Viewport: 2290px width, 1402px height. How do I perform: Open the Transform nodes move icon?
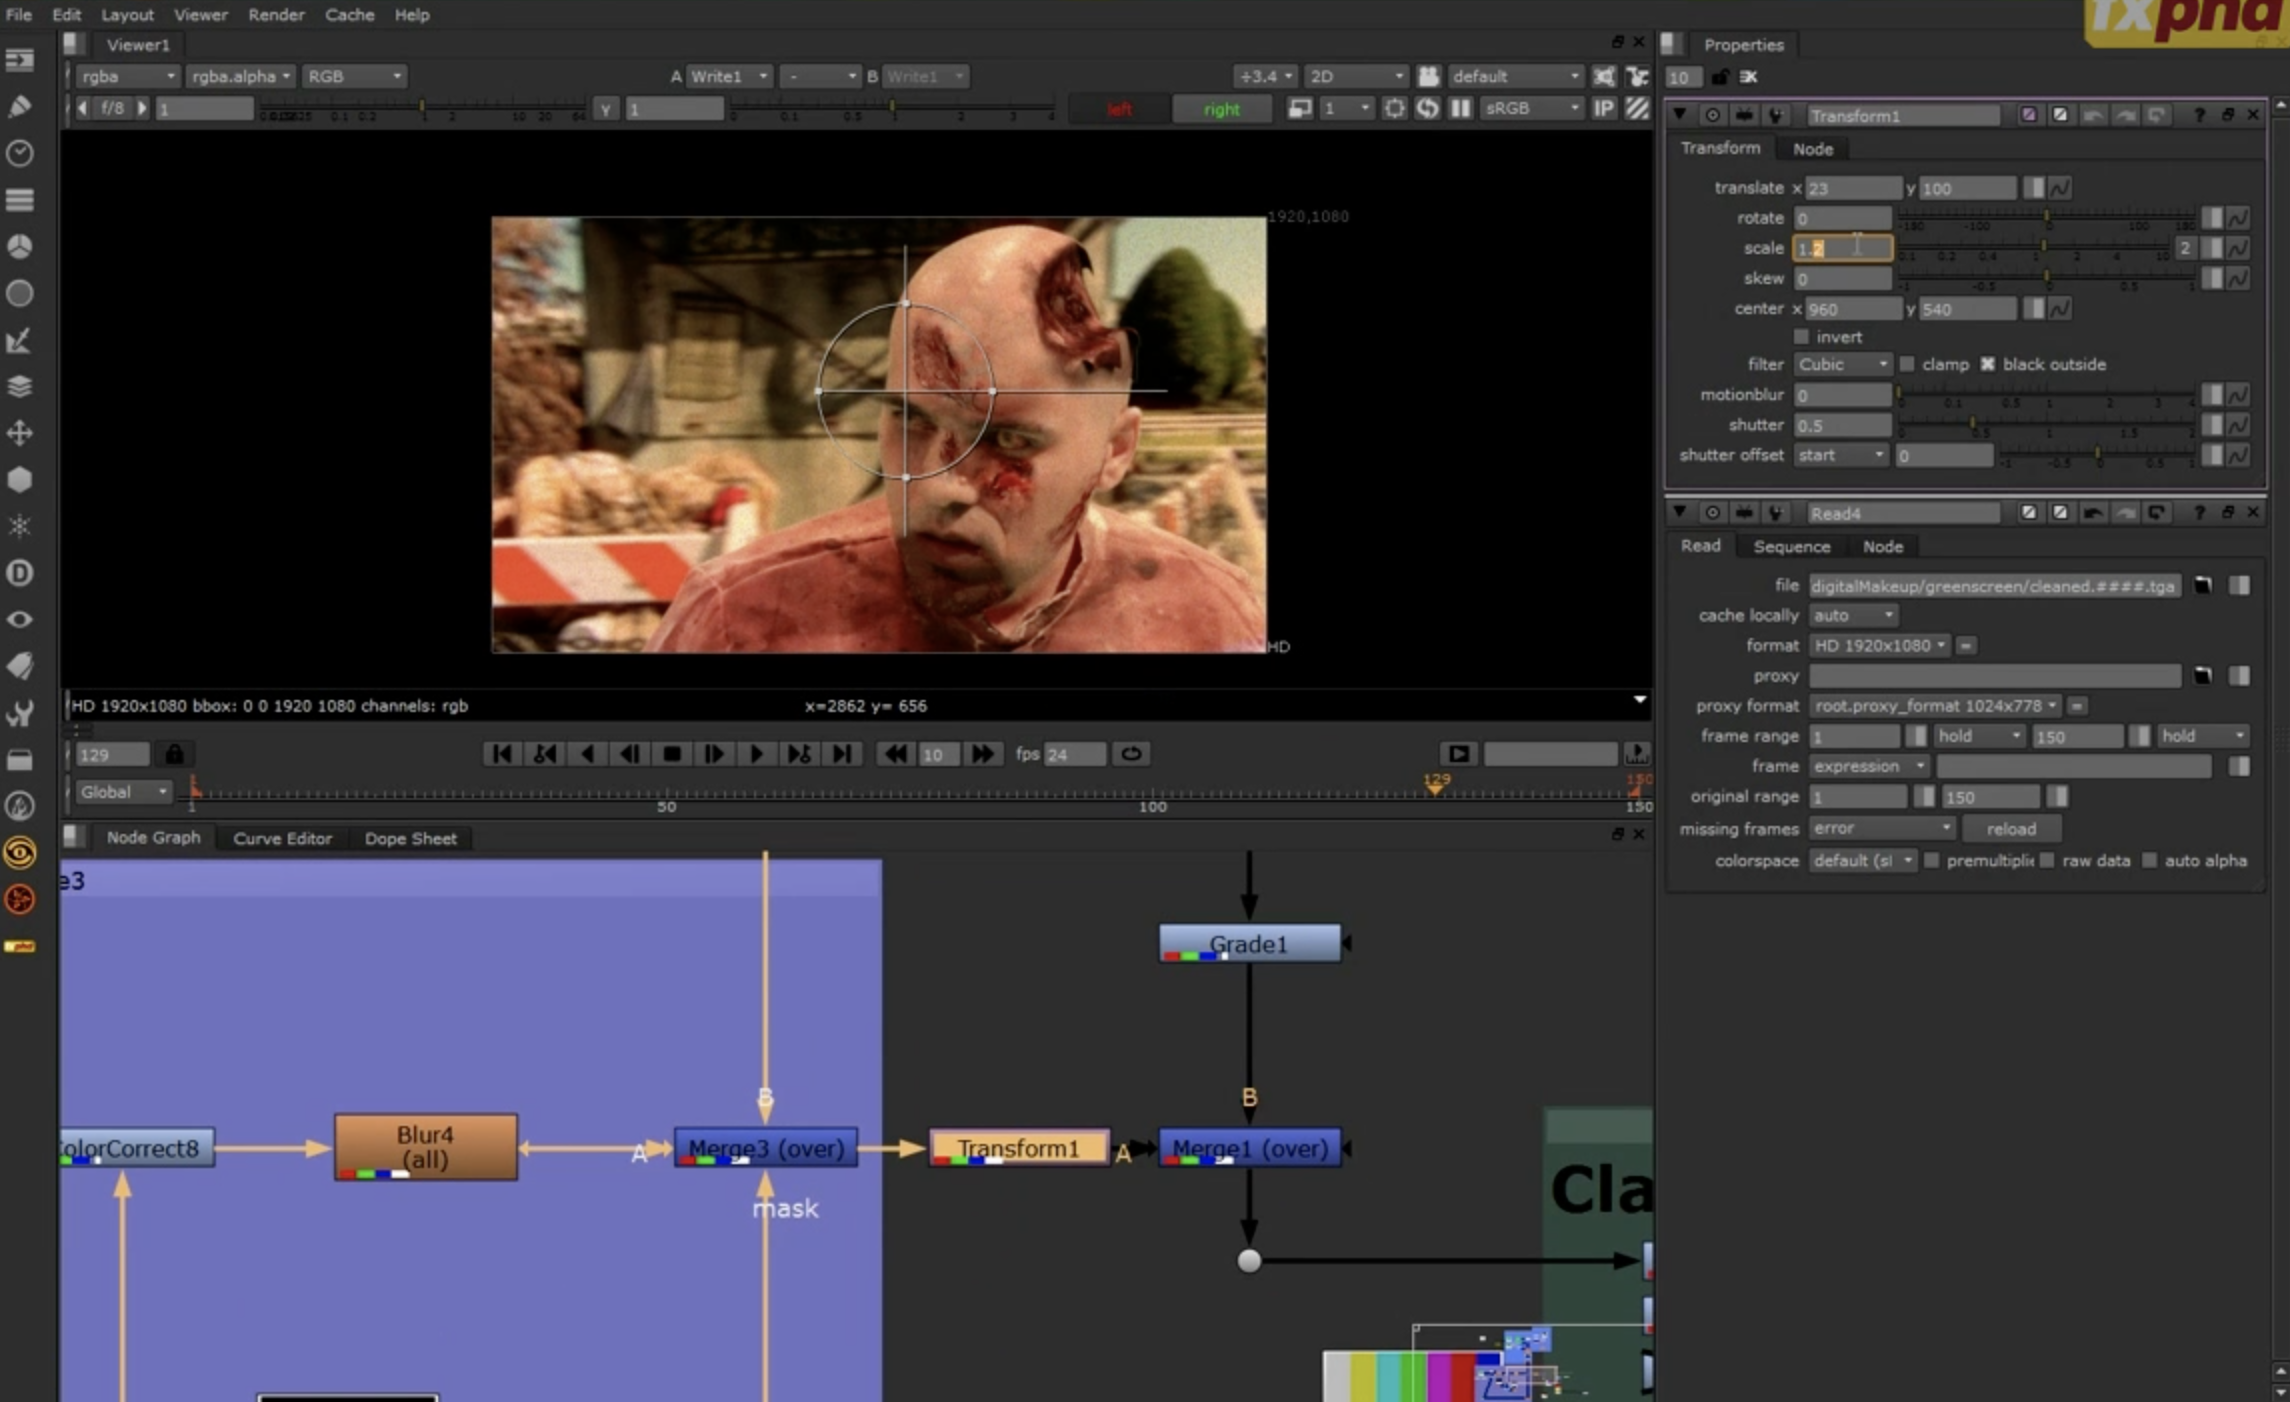[19, 433]
